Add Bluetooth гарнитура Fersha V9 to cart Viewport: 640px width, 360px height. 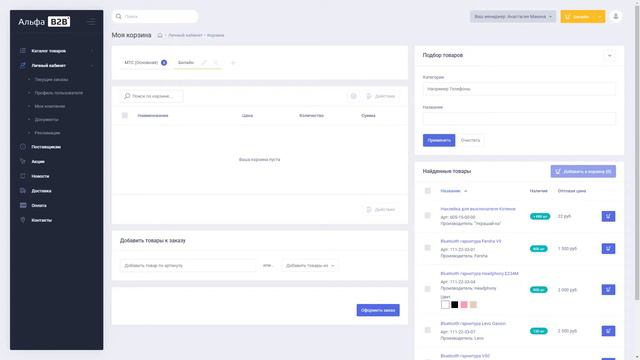(x=608, y=248)
